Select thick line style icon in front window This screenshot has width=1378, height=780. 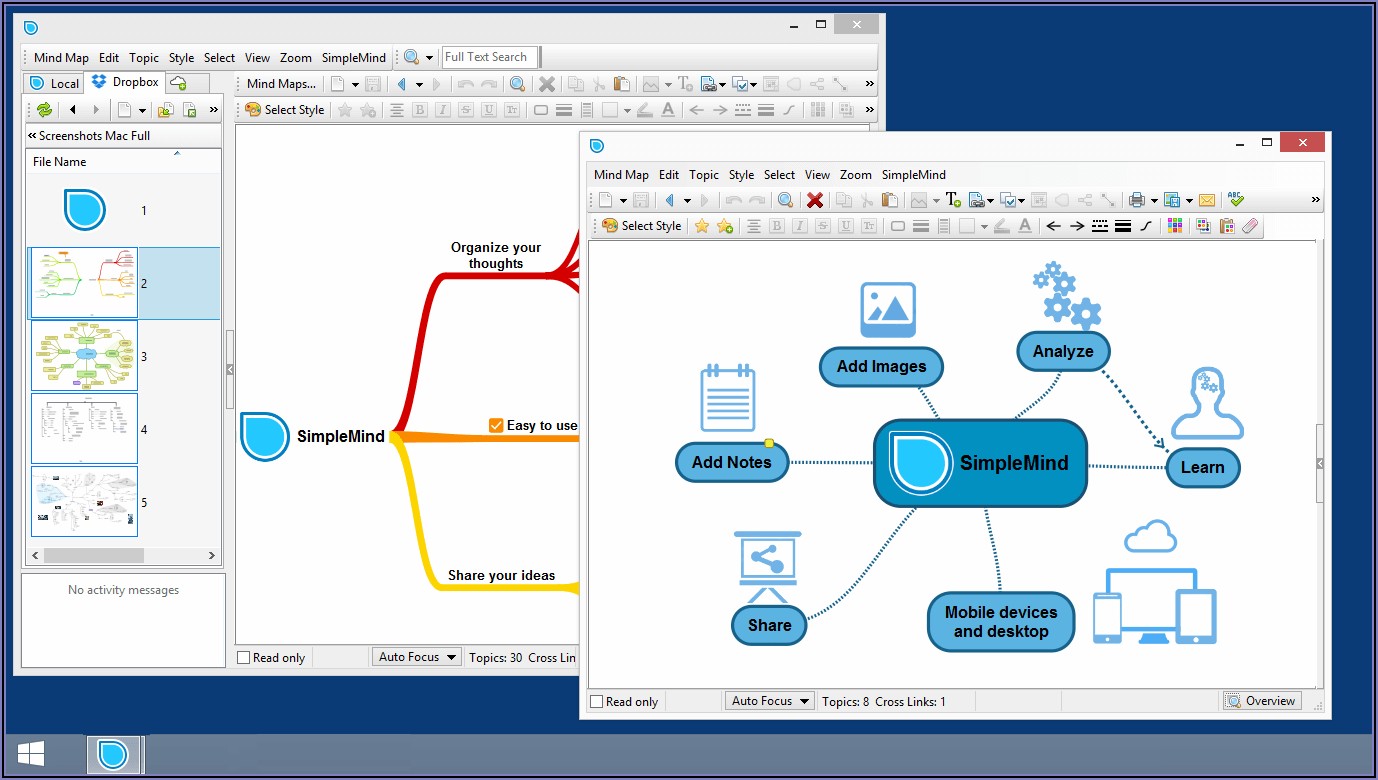pos(1123,226)
